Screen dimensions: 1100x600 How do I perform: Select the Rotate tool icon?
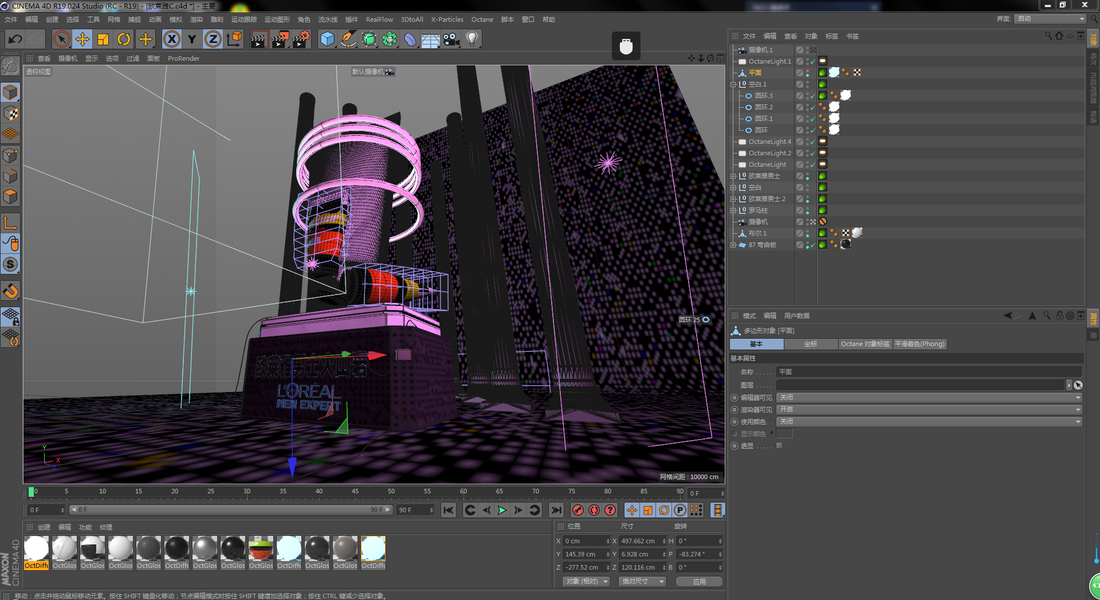click(123, 39)
